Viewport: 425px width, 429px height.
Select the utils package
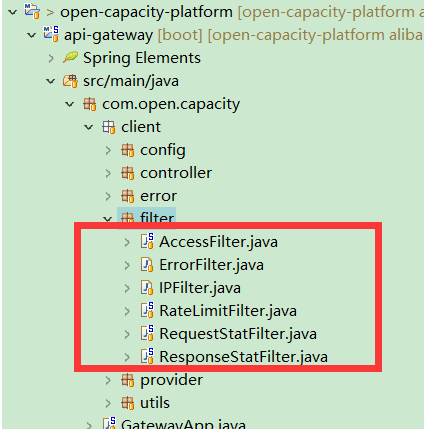155,403
